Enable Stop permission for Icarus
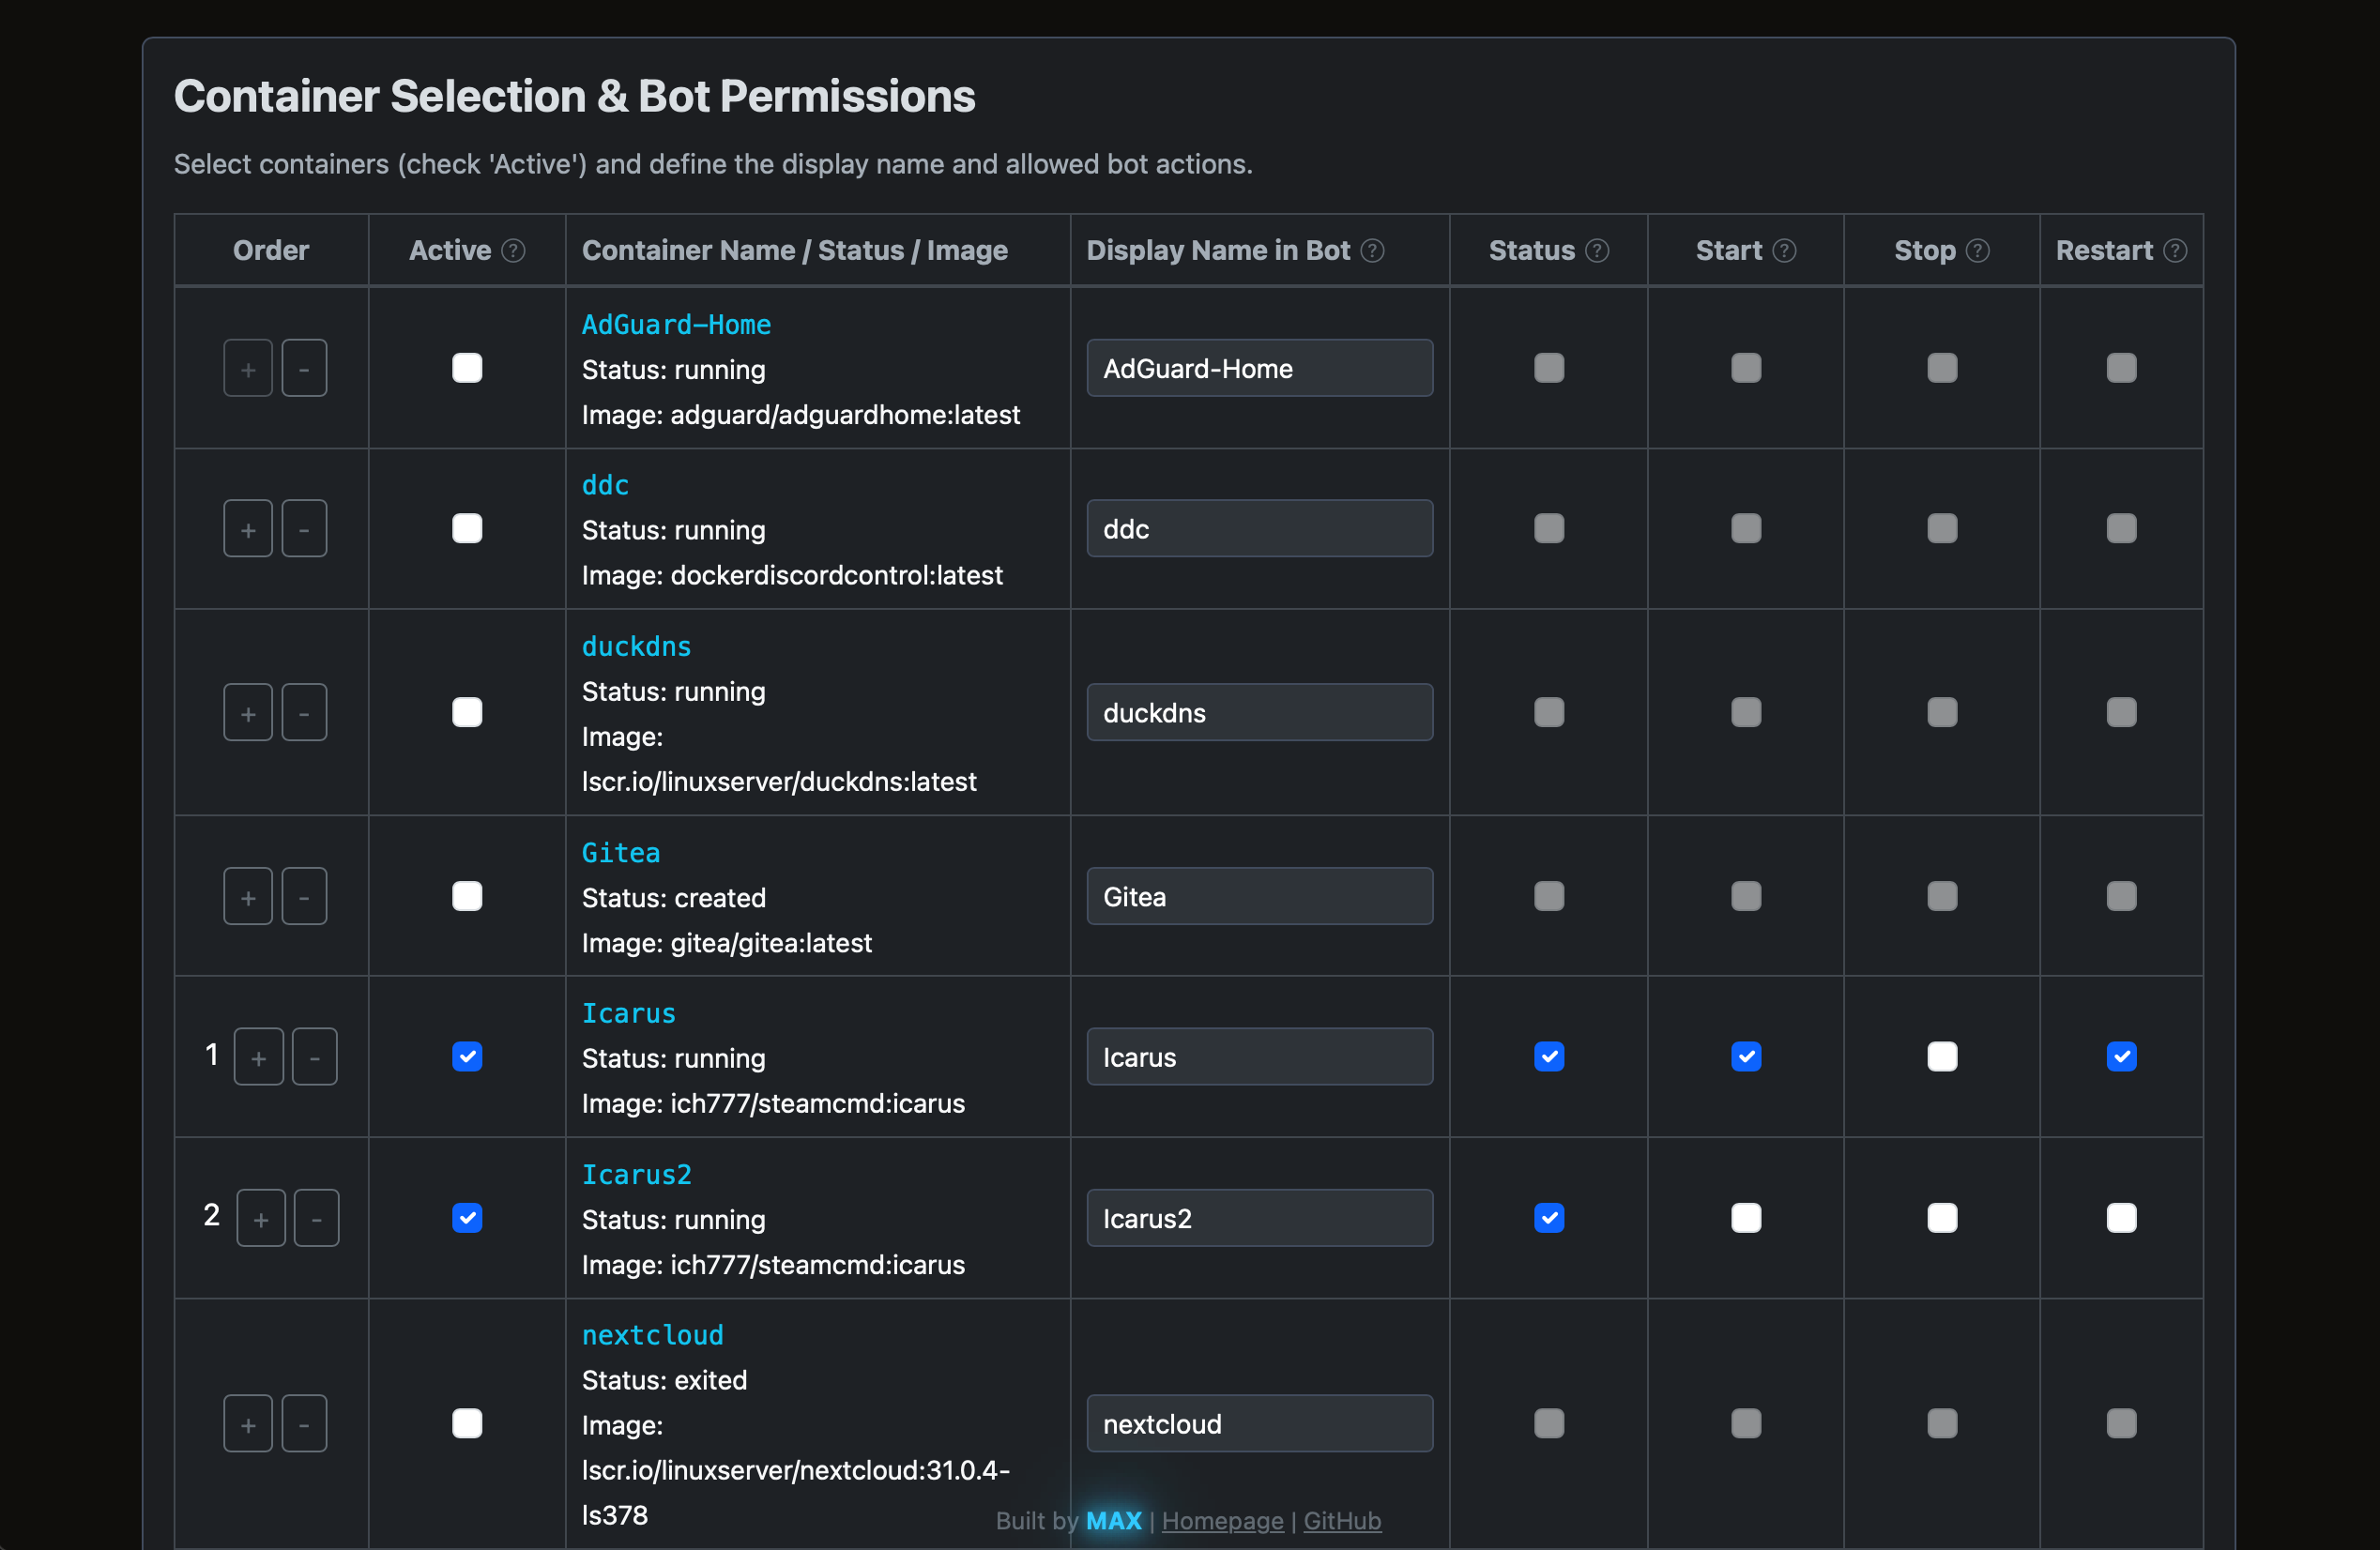2380x1550 pixels. click(1942, 1056)
